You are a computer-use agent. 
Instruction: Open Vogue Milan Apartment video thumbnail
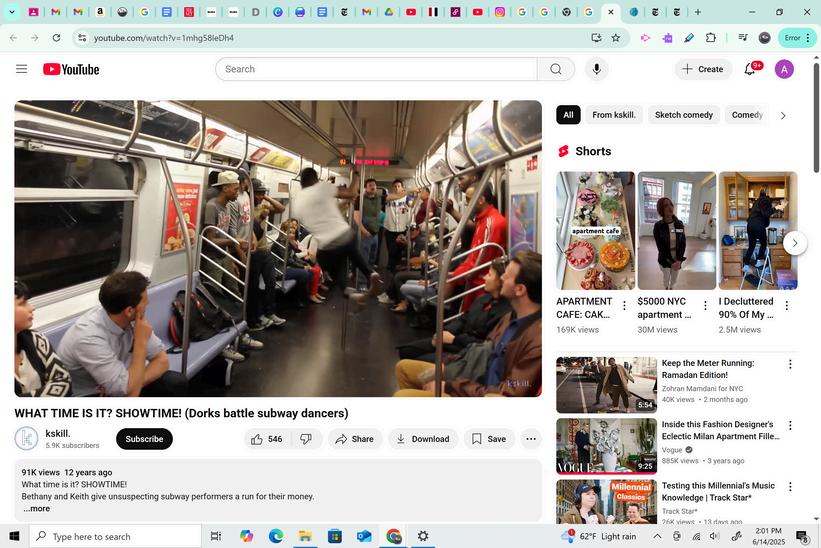pyautogui.click(x=606, y=446)
